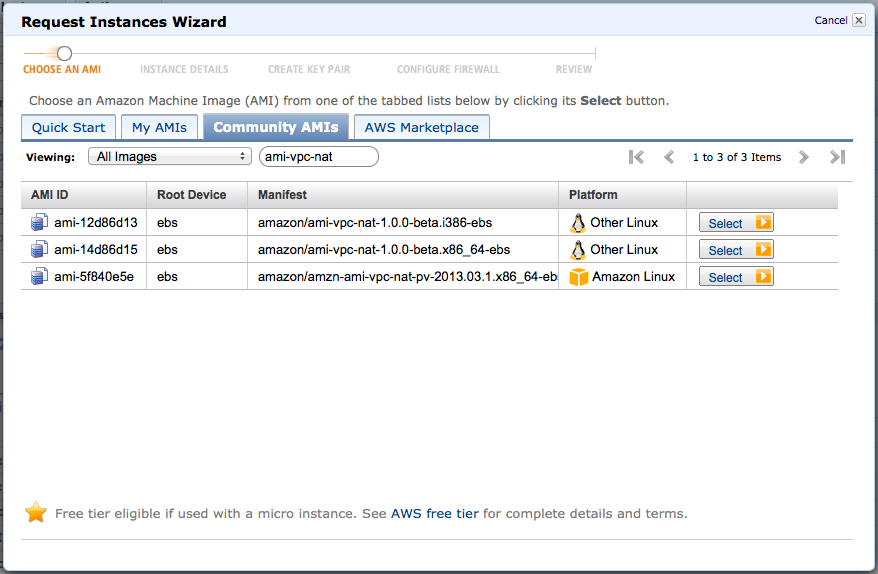The width and height of the screenshot is (878, 574).
Task: Go to the next page of results
Action: [x=804, y=157]
